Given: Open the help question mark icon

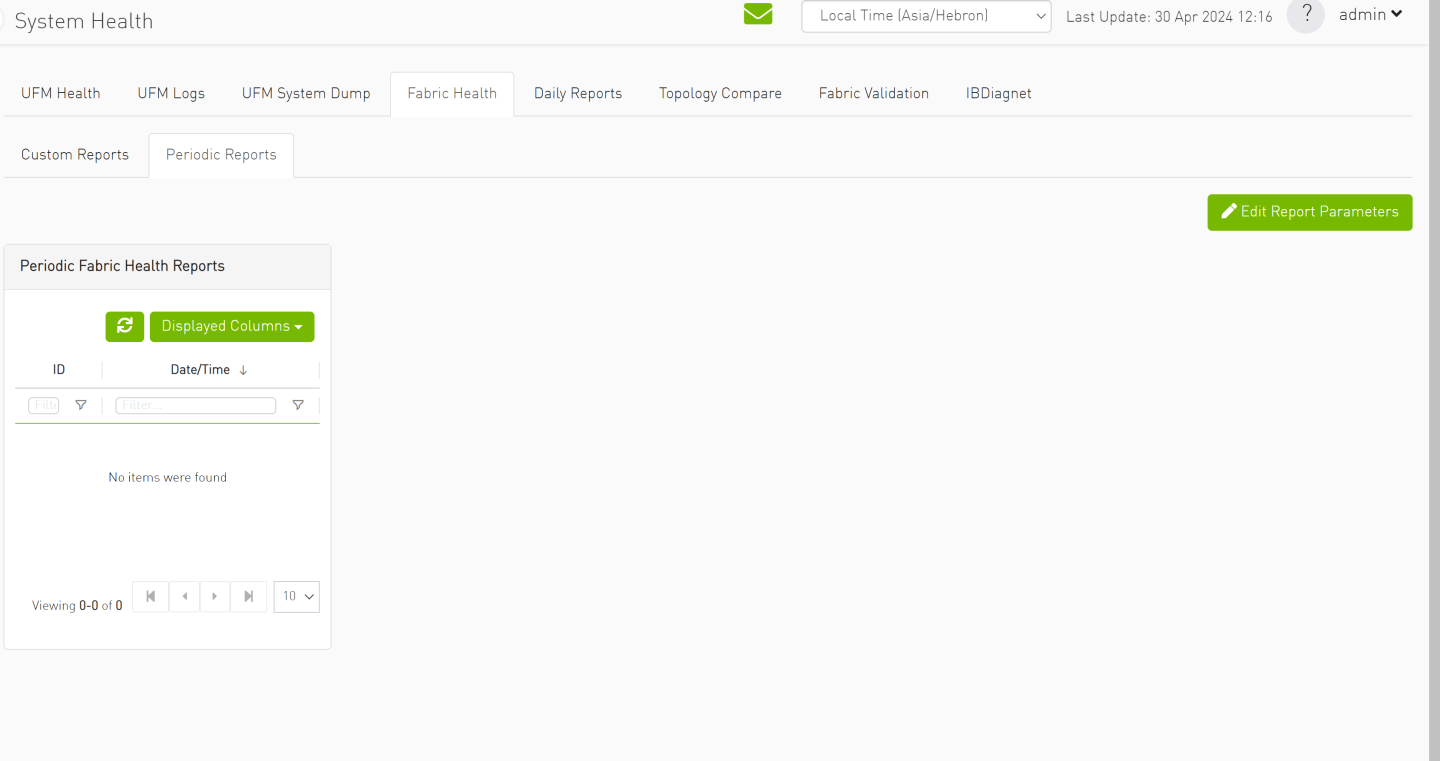Looking at the screenshot, I should [1305, 15].
